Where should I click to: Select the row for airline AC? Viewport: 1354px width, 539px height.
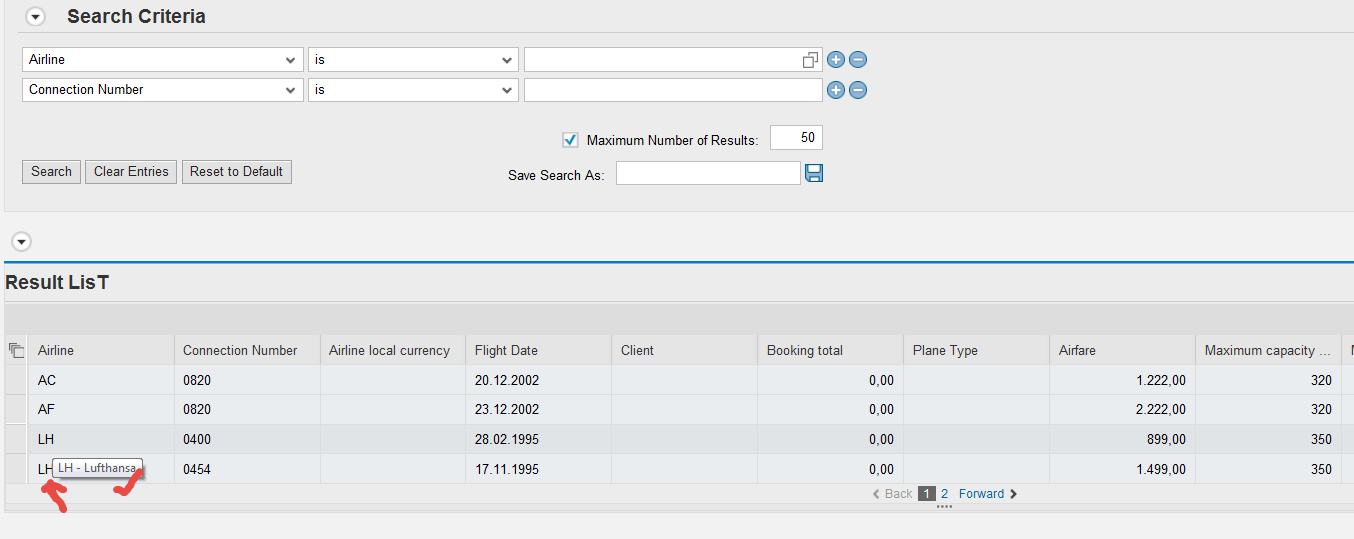(x=15, y=380)
